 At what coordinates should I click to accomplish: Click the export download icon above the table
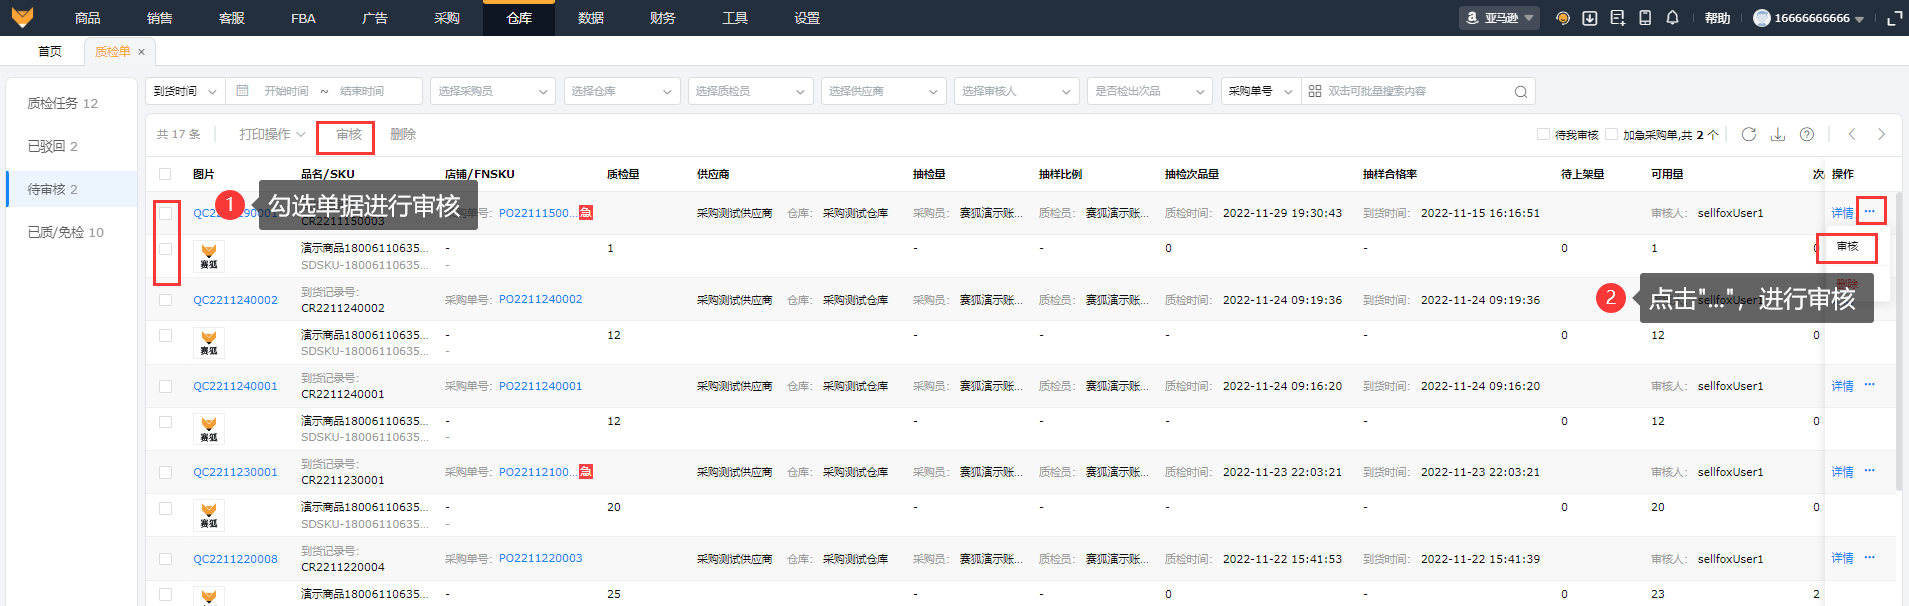(1778, 134)
